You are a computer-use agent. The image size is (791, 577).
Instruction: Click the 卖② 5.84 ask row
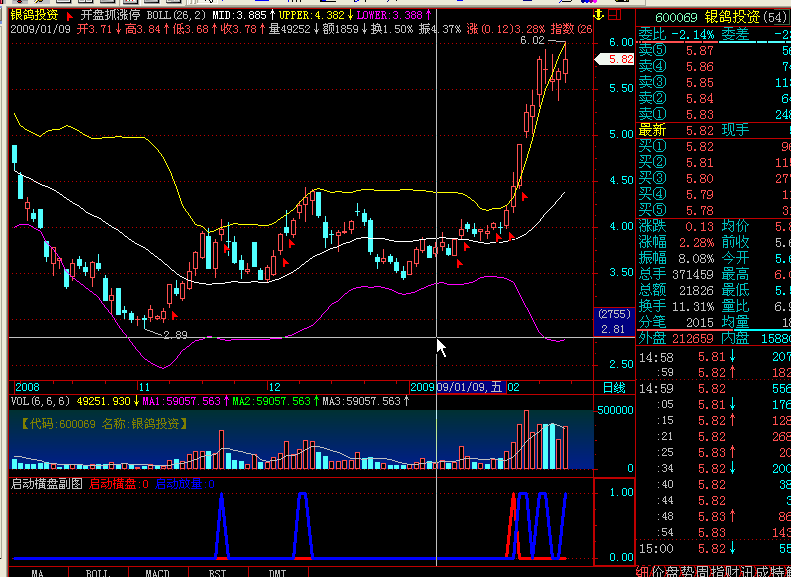point(714,98)
